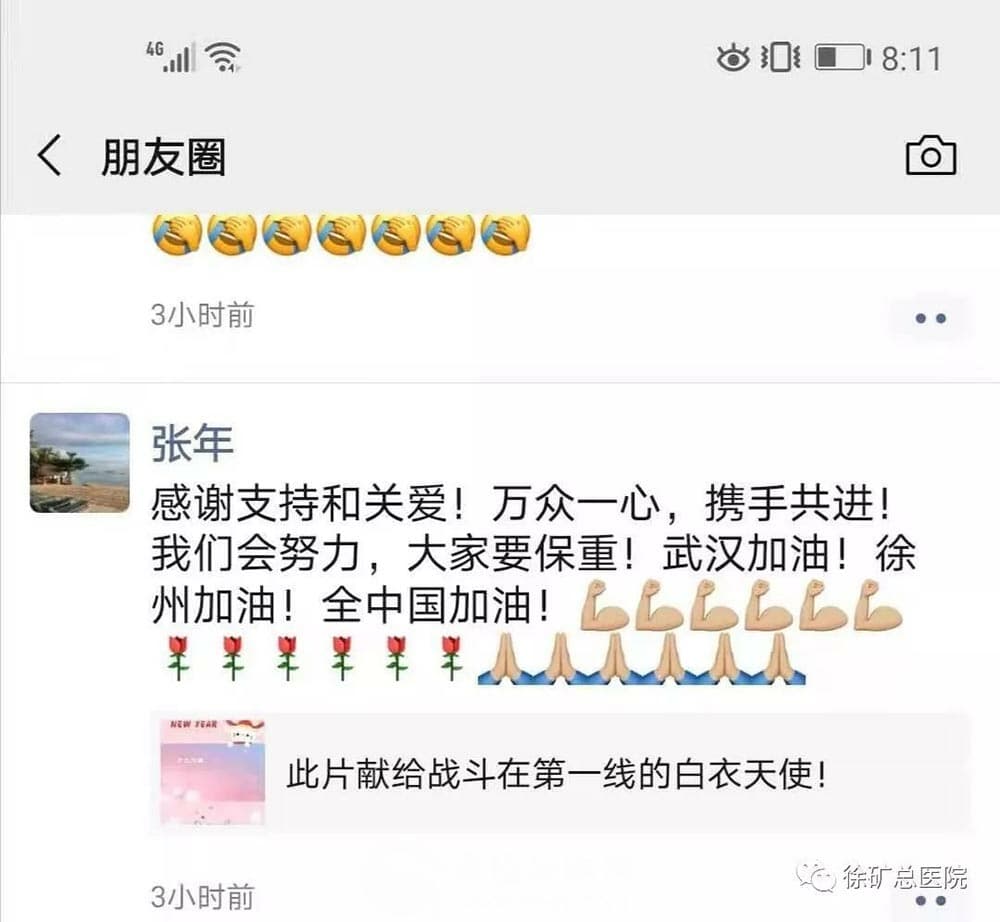Tap the 朋友圈 title in the header
Screen dimensions: 1000x922
click(x=163, y=157)
